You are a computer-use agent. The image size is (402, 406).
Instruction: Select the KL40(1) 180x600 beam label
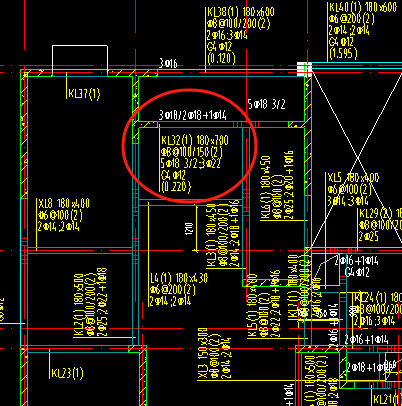pos(363,7)
